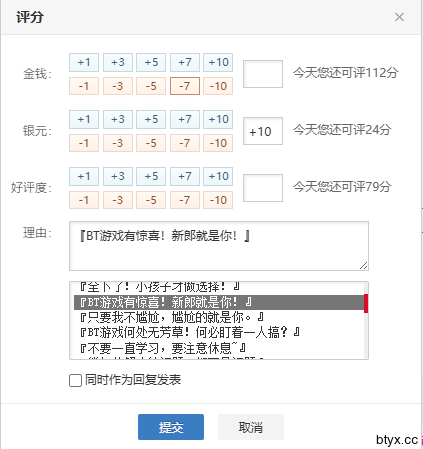Click inside the 理由 text area
Image resolution: width=423 pixels, height=449 pixels.
point(219,246)
